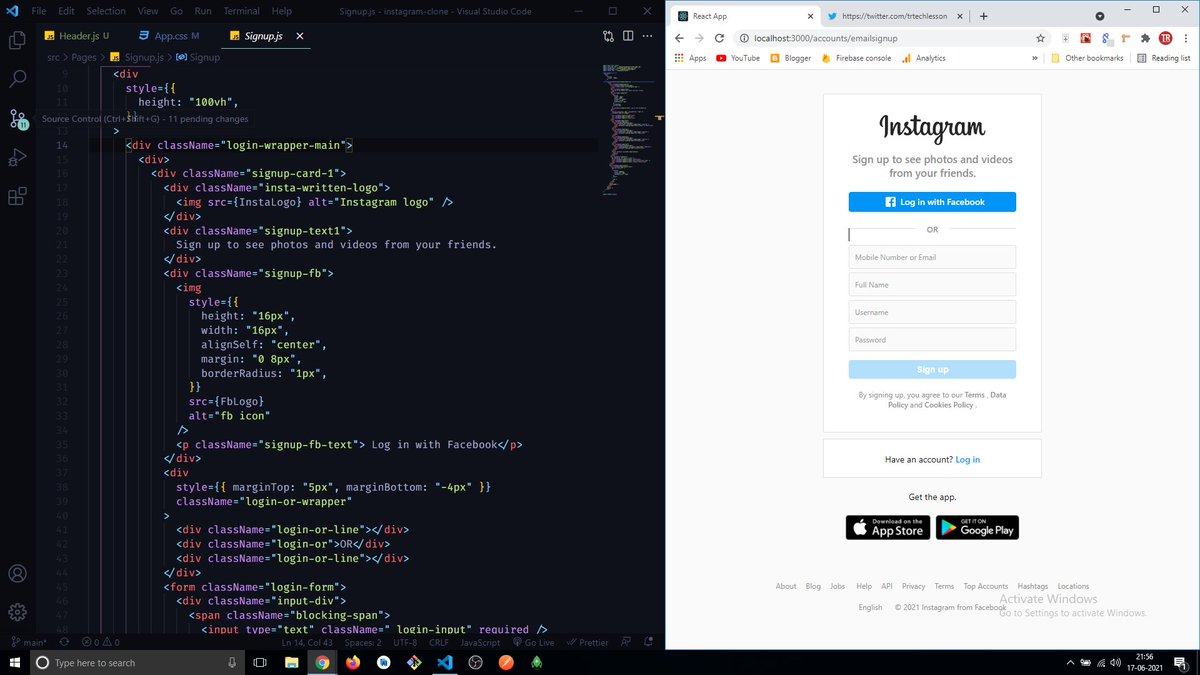Open the Extensions view in VS Code

click(x=17, y=196)
